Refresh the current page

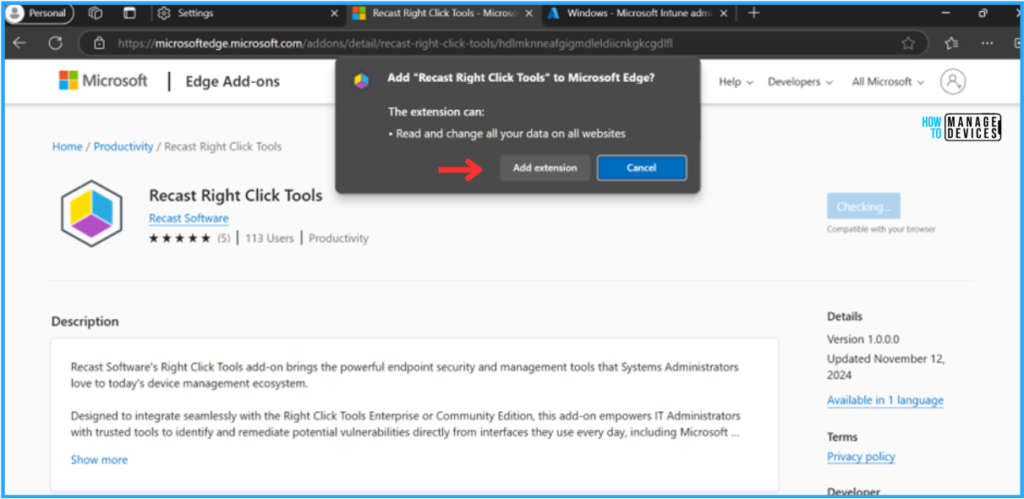(x=56, y=43)
